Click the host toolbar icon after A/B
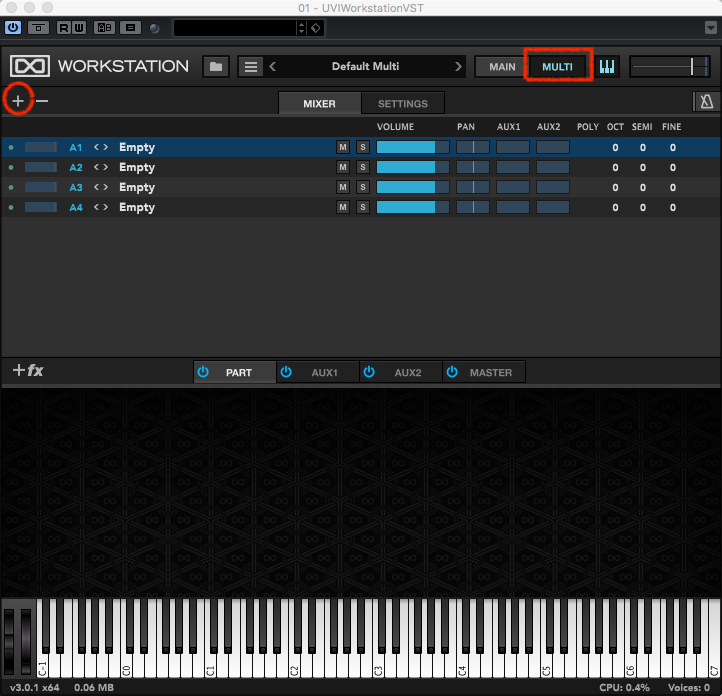 (130, 28)
